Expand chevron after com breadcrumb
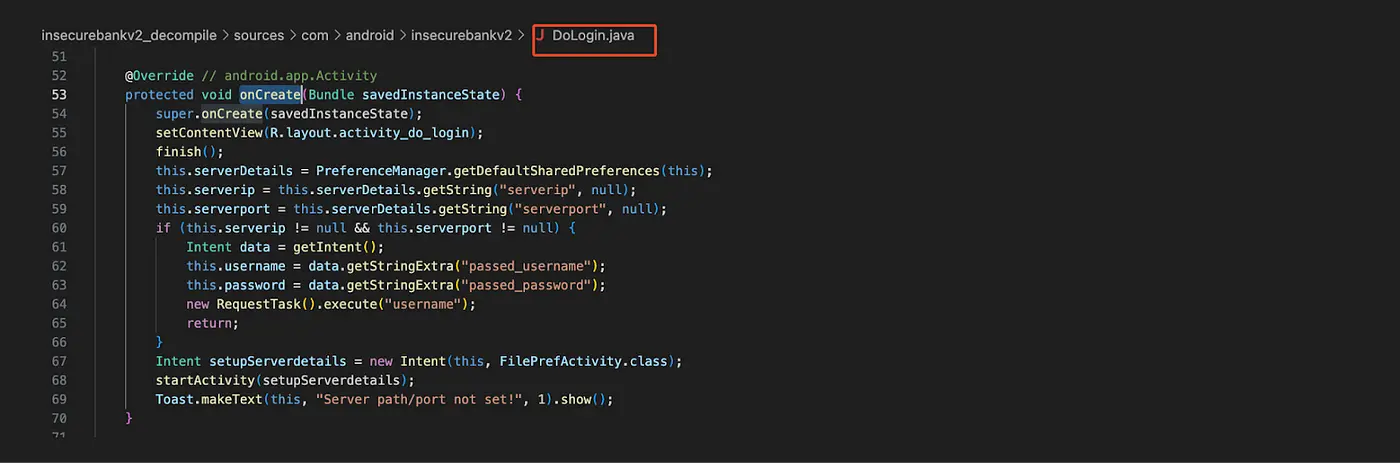 338,35
